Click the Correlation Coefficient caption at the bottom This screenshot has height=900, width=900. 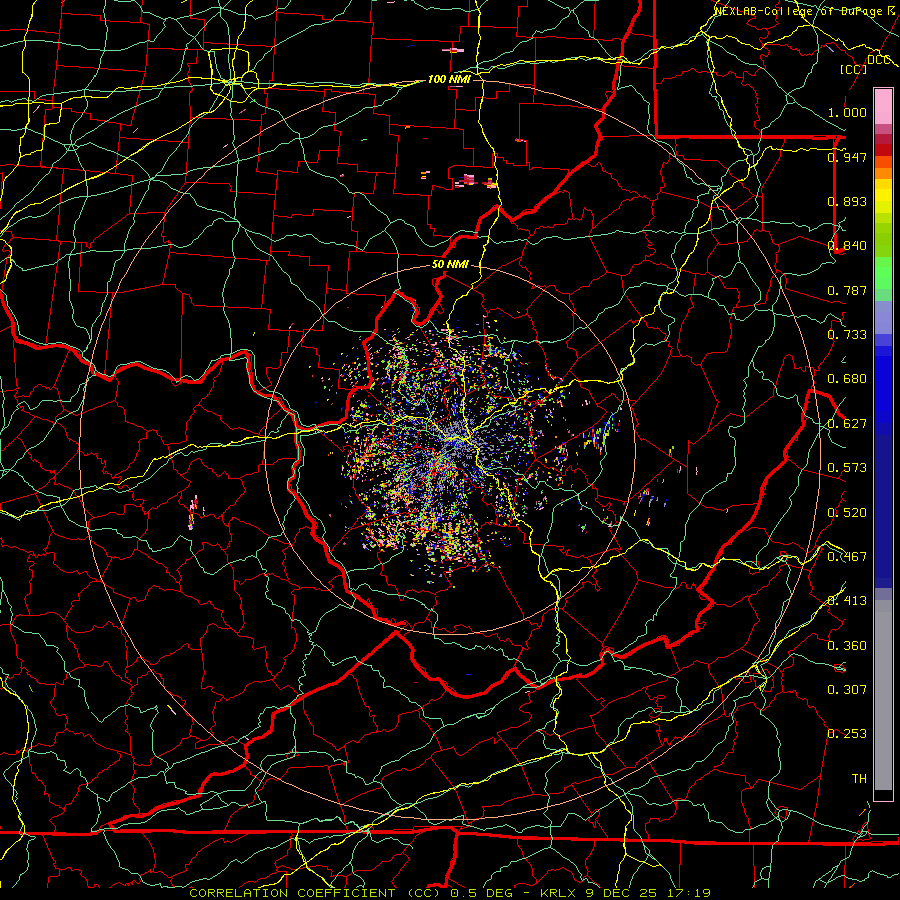(450, 893)
